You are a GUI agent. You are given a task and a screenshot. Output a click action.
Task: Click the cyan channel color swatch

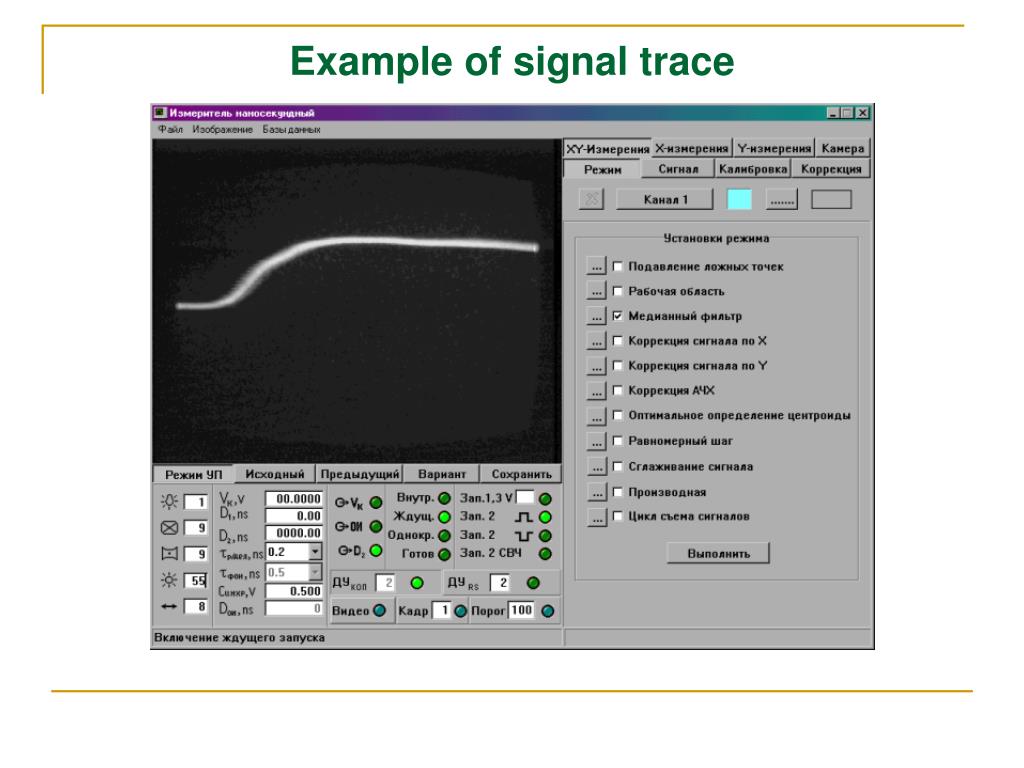739,199
